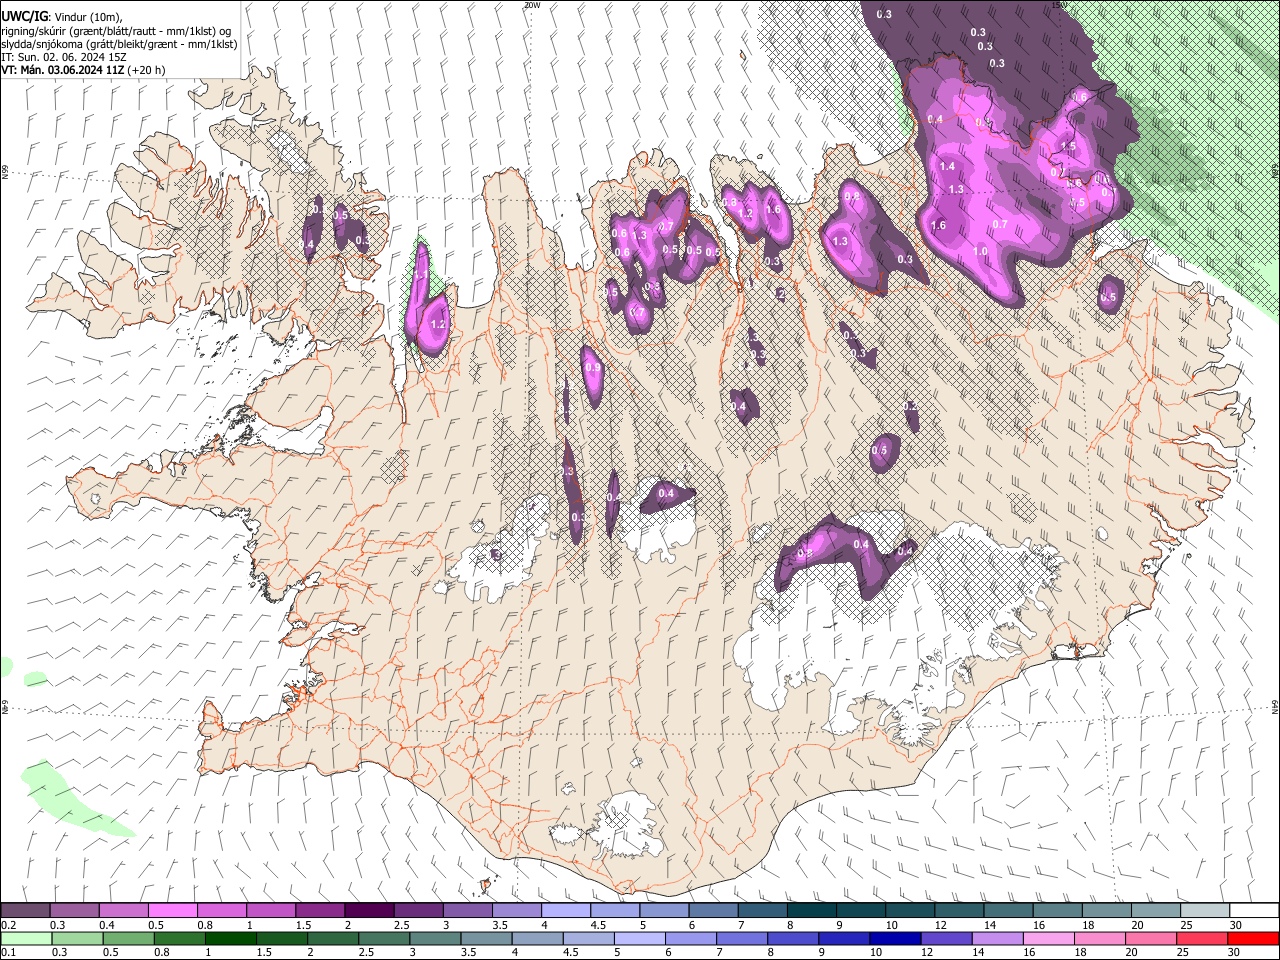Click the '0.1' label on the bottom legend
Screen dimensions: 1280x960
(x=8, y=953)
